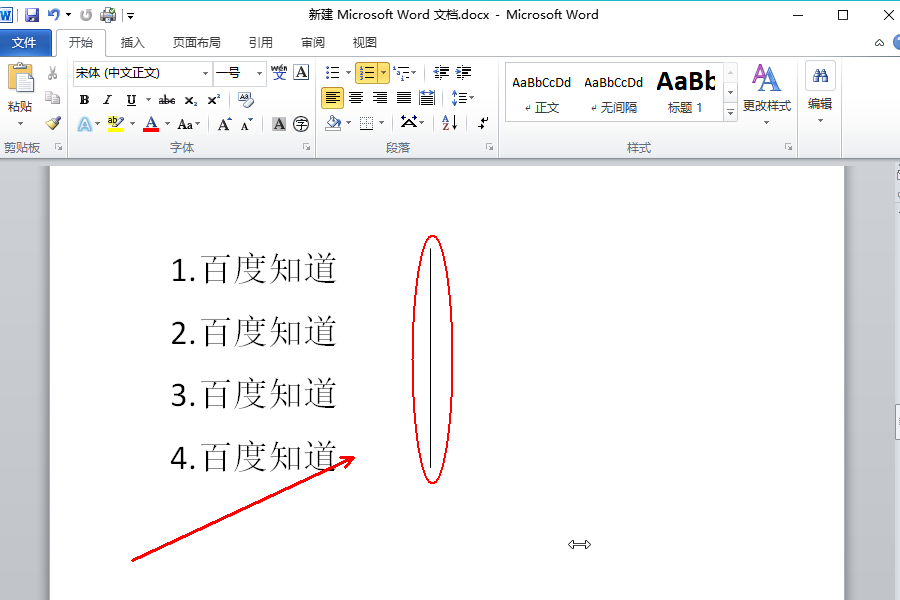Align text left
Image resolution: width=900 pixels, height=600 pixels.
point(332,98)
